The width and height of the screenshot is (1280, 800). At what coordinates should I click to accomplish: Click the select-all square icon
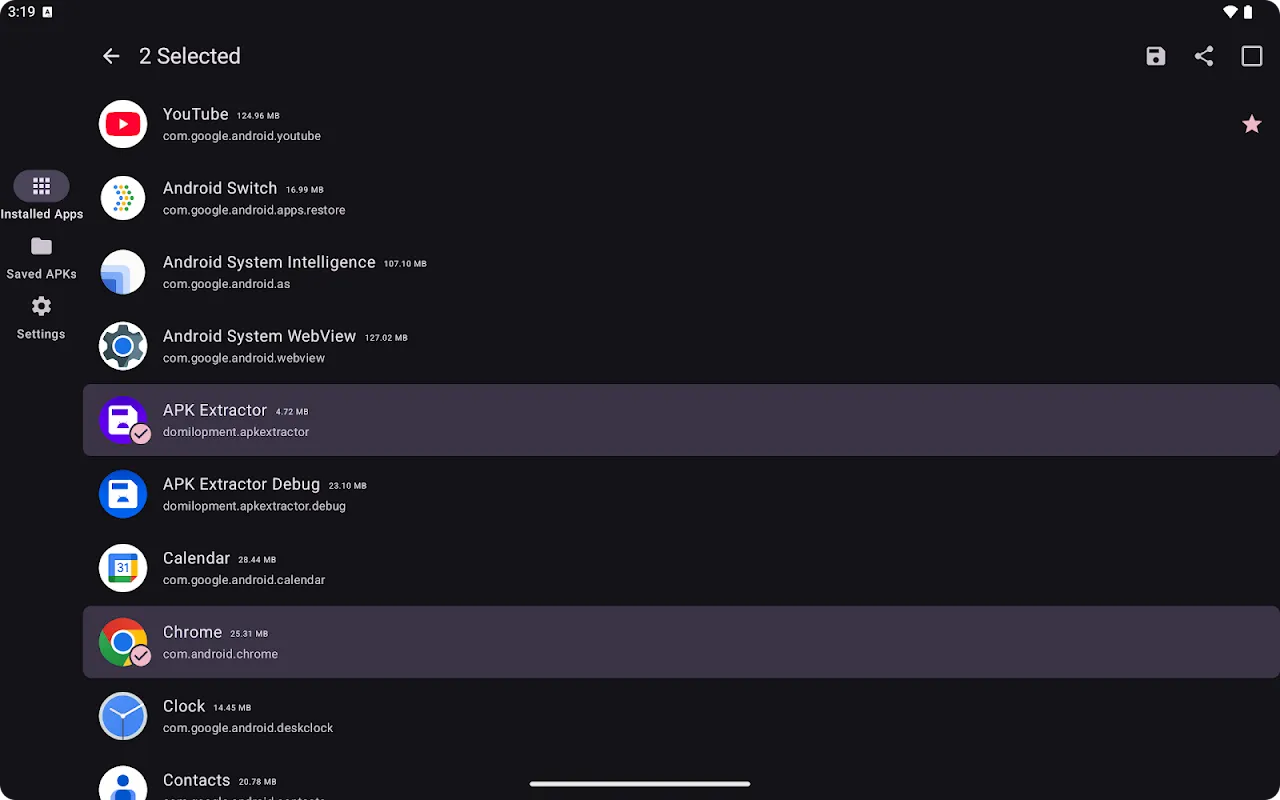pyautogui.click(x=1252, y=56)
